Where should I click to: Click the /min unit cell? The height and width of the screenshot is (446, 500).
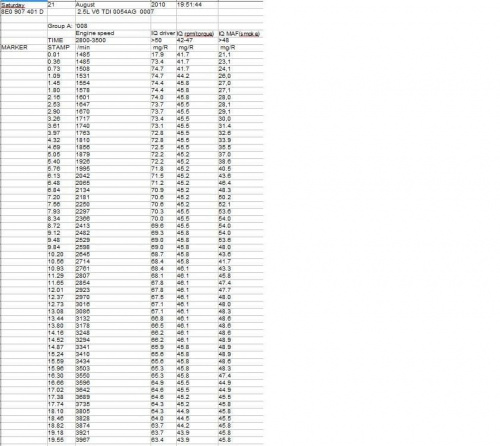[x=113, y=47]
